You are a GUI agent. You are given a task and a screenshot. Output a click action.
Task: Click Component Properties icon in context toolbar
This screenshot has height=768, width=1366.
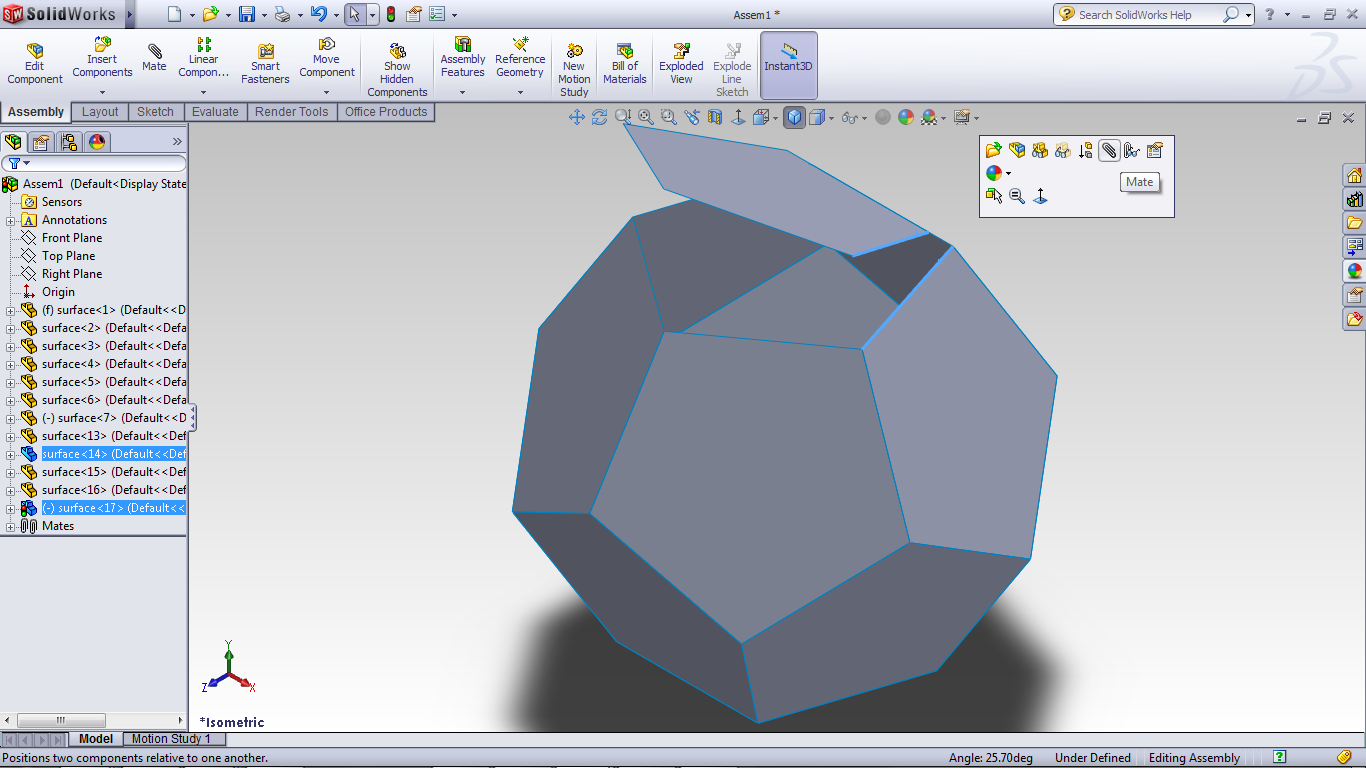coord(1155,150)
